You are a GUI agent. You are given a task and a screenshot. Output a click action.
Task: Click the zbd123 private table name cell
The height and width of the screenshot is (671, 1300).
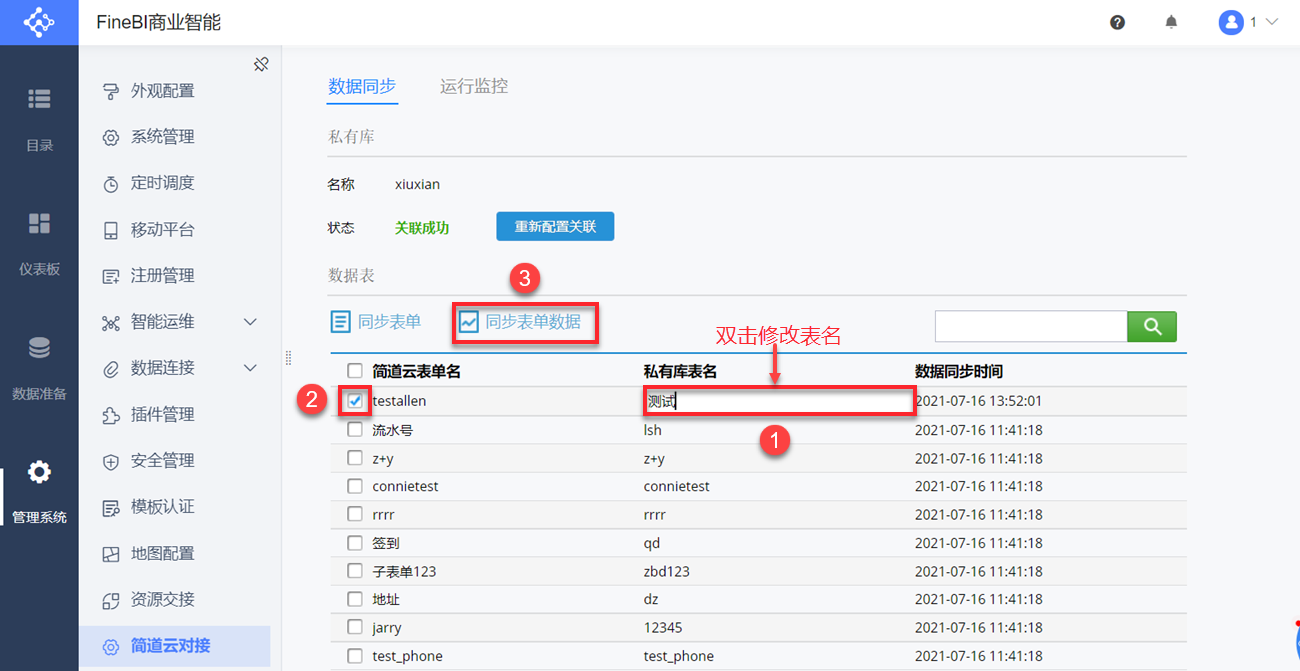point(667,571)
